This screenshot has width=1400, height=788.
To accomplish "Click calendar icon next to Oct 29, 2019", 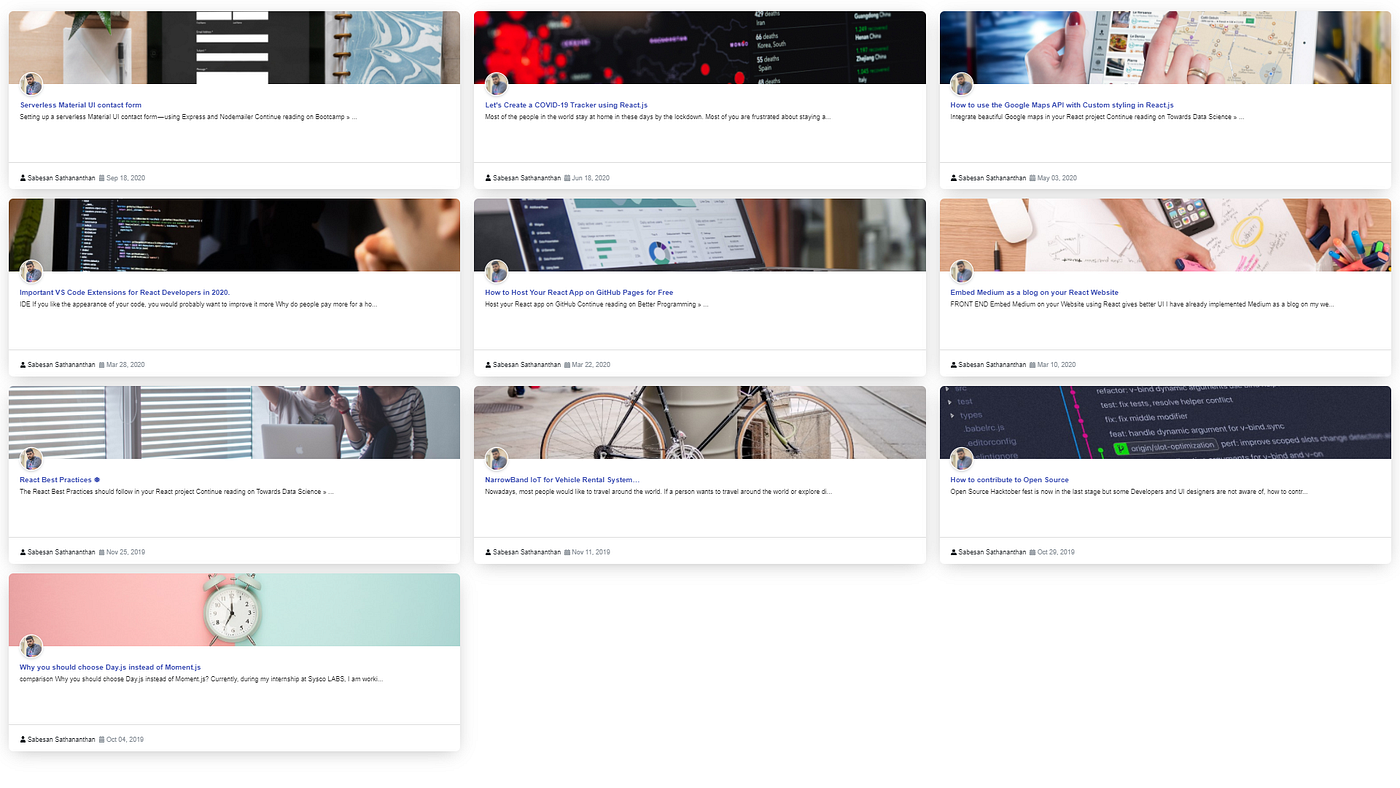I will pos(1032,552).
